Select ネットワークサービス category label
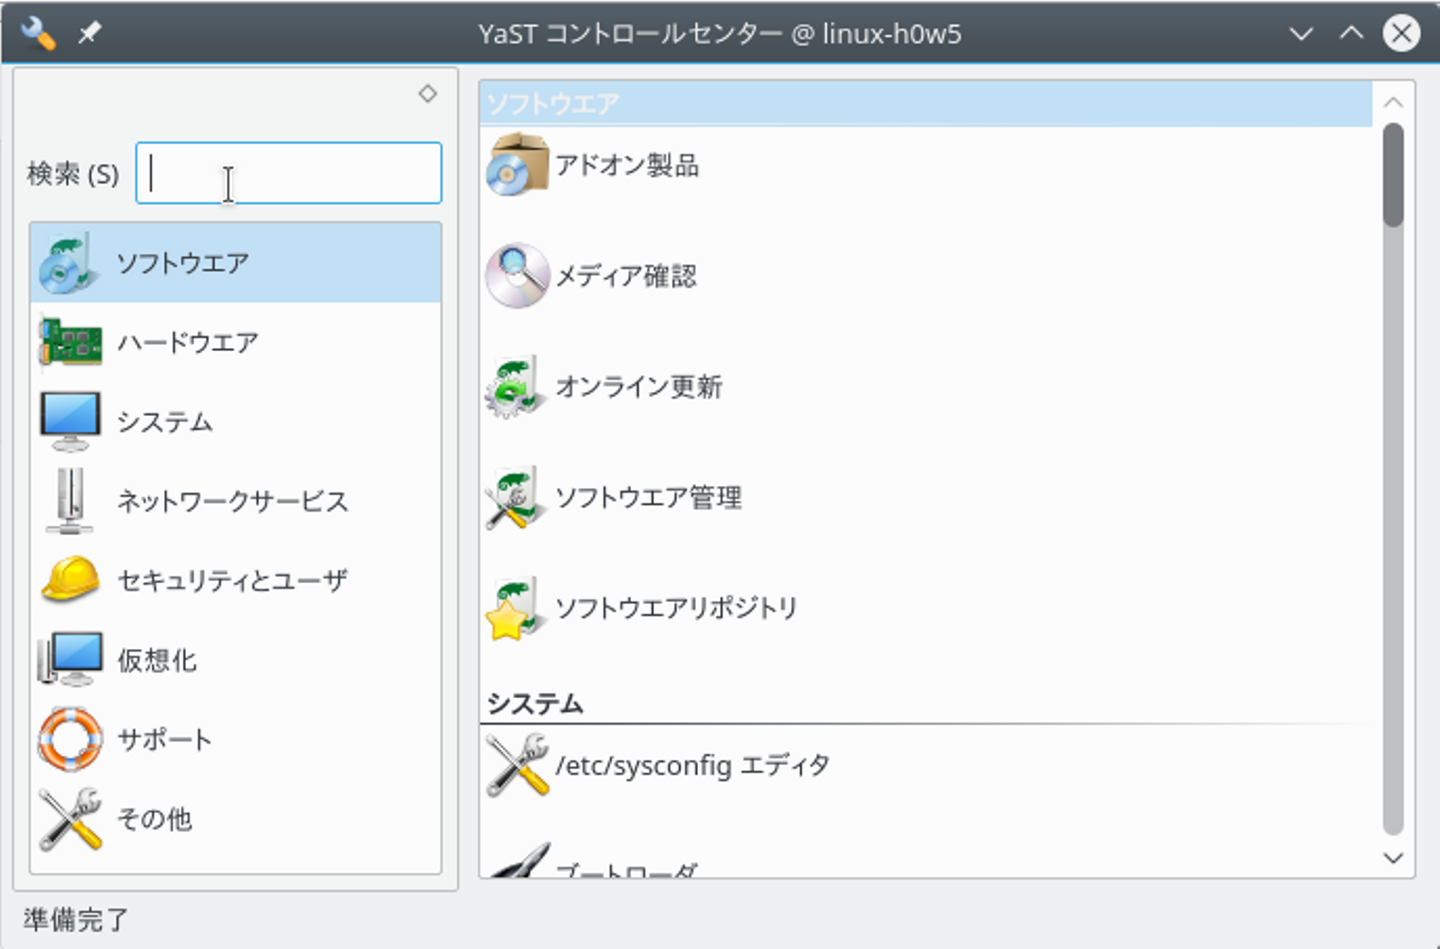Image resolution: width=1440 pixels, height=949 pixels. point(233,501)
